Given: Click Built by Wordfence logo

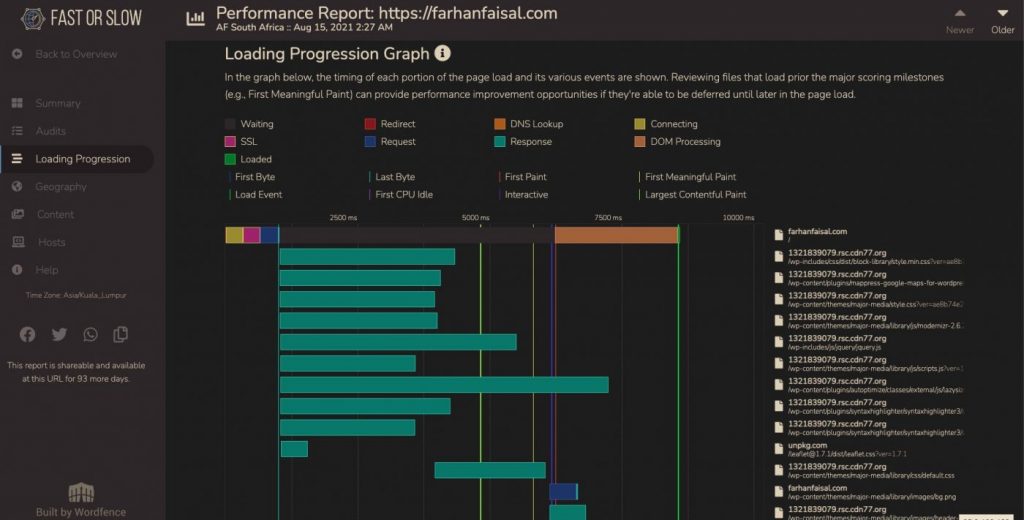Looking at the screenshot, I should [81, 500].
